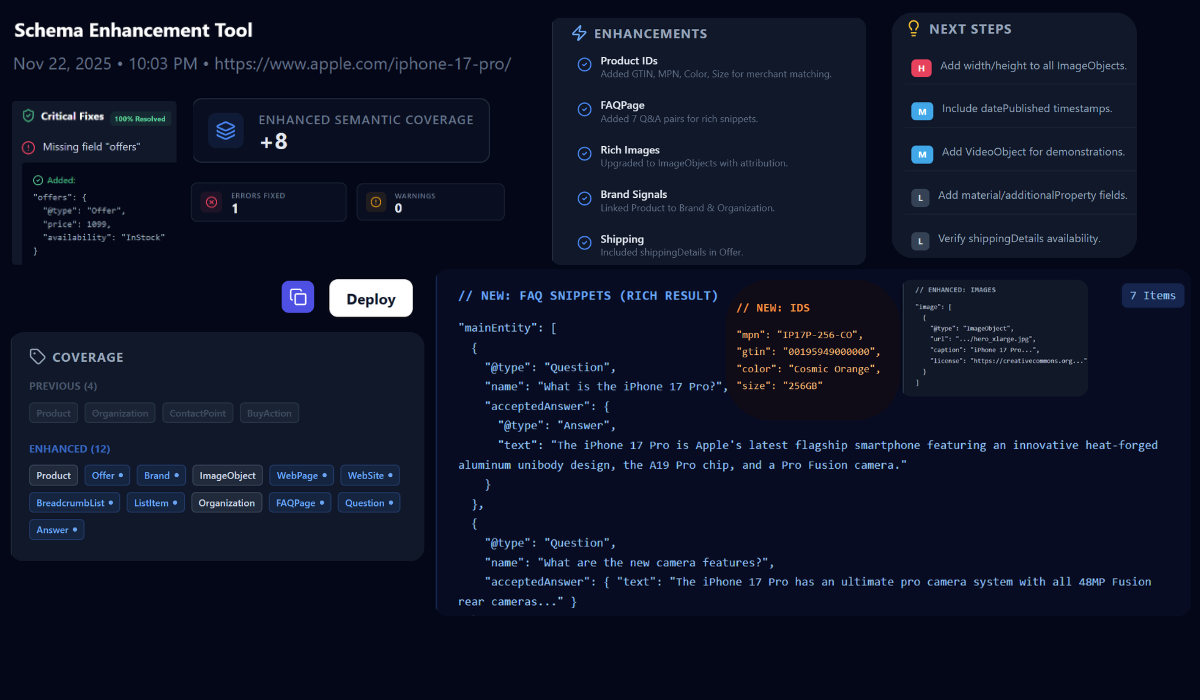Viewport: 1200px width, 700px height.
Task: Collapse the PREVIOUS (4) coverage section
Action: click(x=63, y=385)
